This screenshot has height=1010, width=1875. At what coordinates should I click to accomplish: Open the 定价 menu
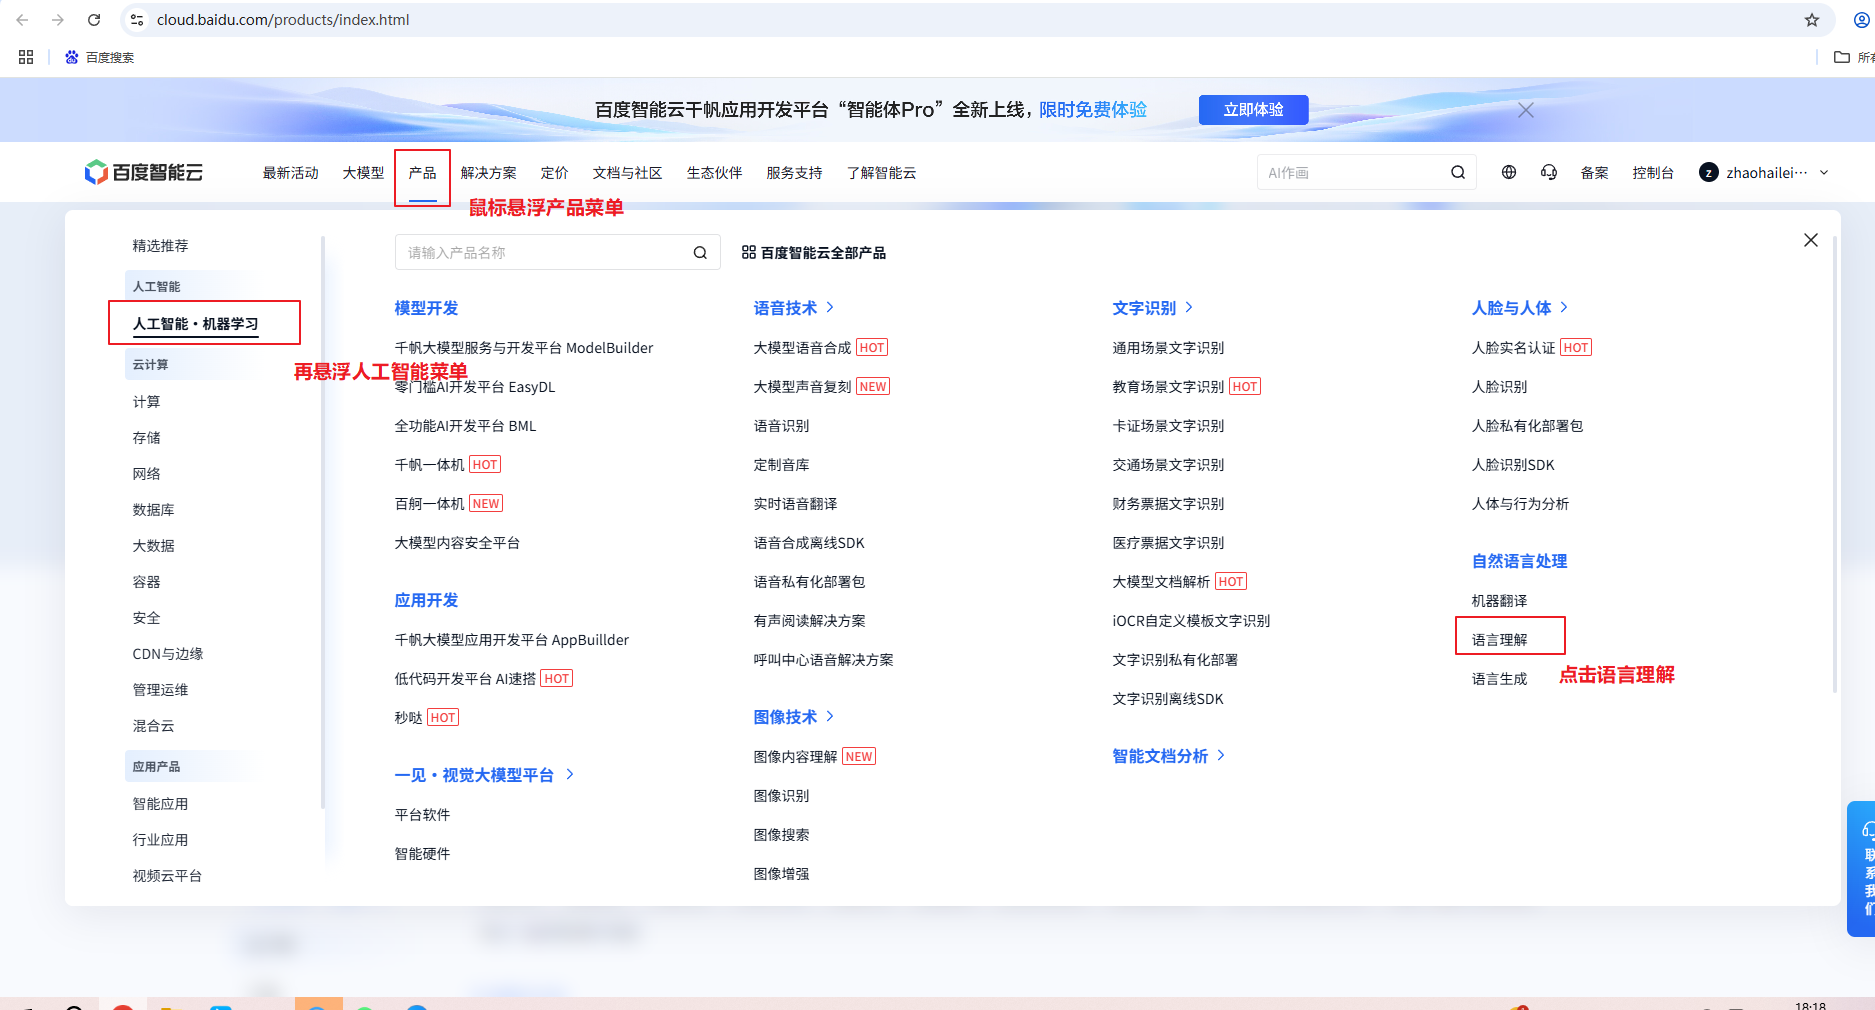click(555, 173)
